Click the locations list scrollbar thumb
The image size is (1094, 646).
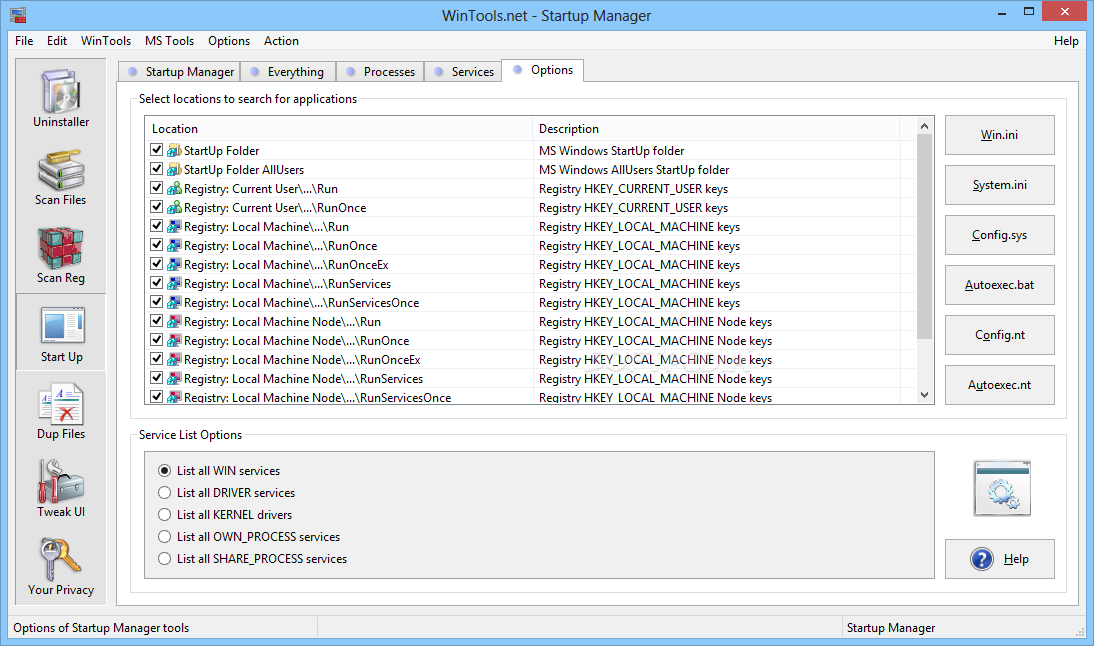pyautogui.click(x=924, y=236)
